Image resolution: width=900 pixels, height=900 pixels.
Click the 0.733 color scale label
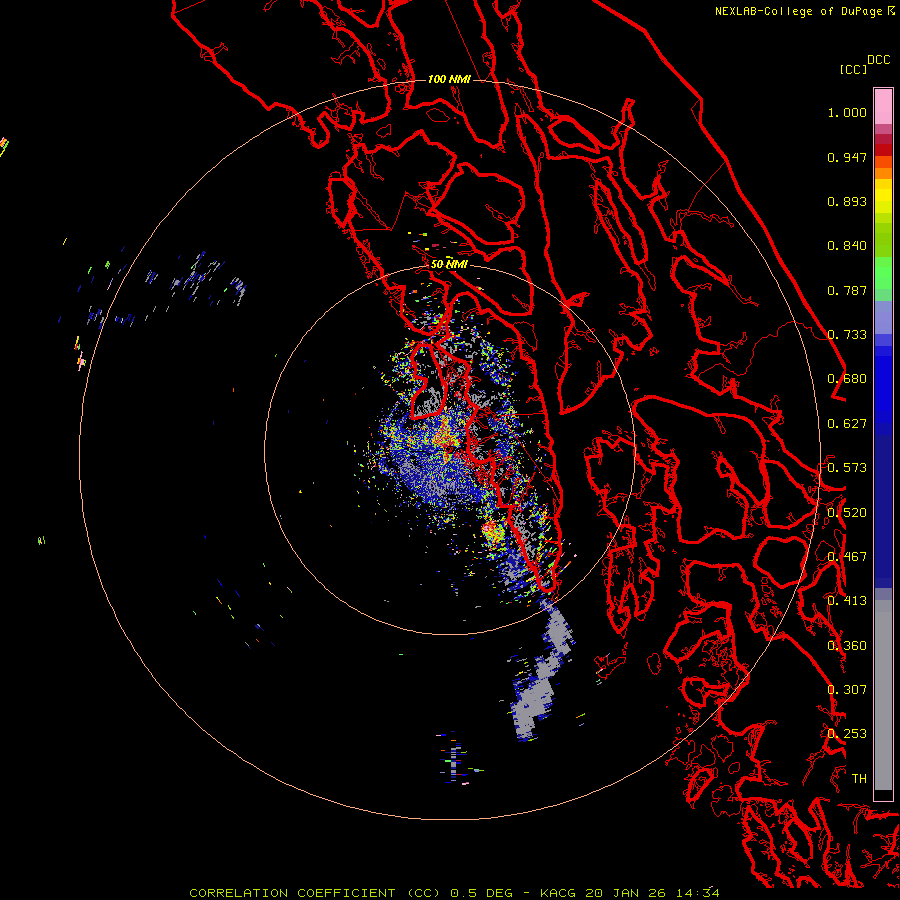(847, 335)
